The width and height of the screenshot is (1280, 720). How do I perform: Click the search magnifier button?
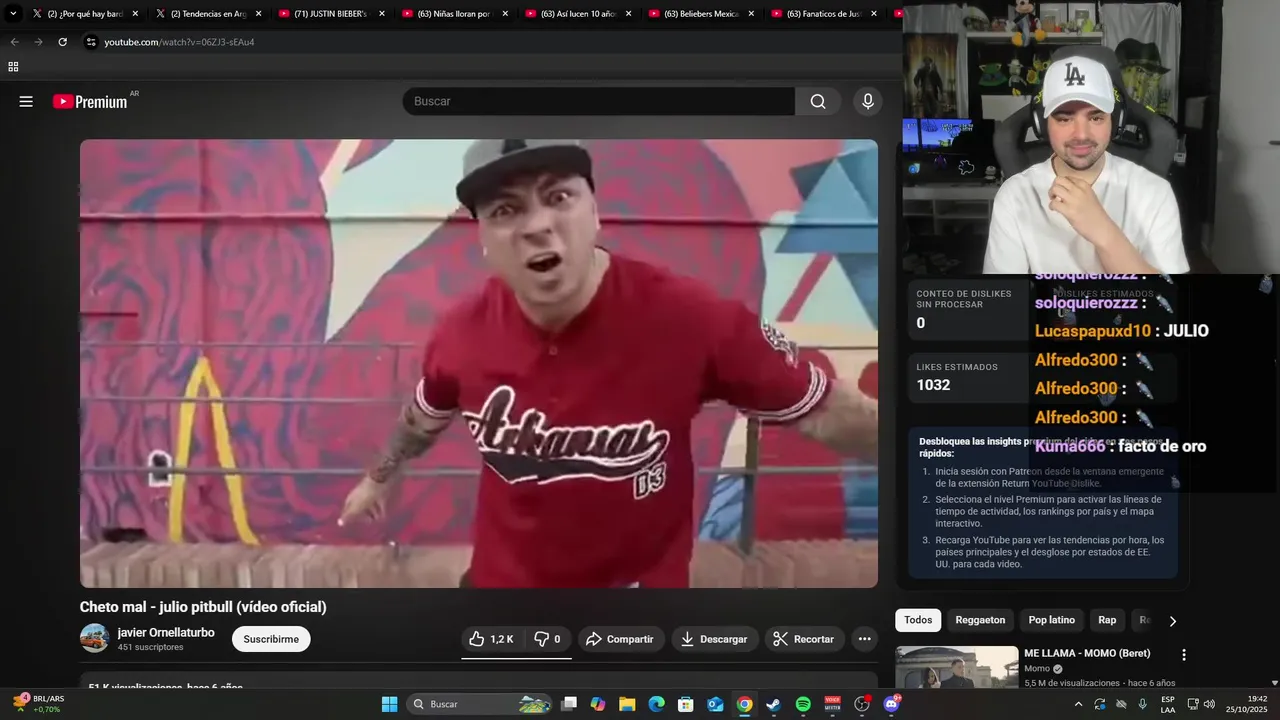[818, 101]
